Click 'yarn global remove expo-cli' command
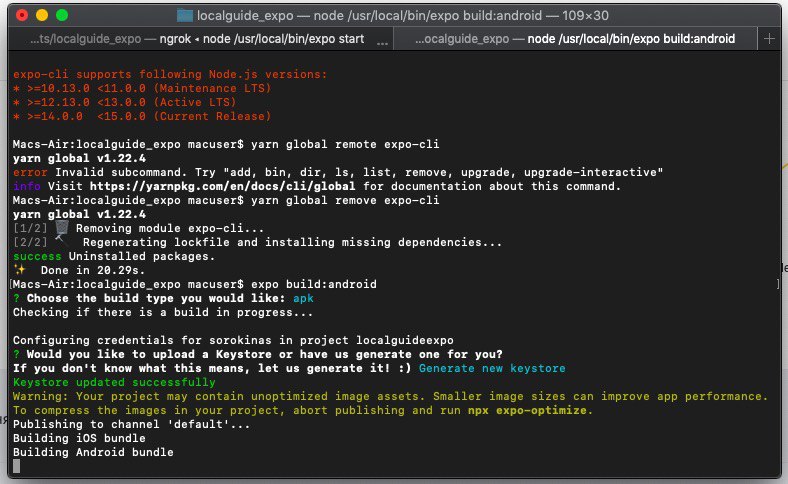Screen dimensions: 788x484 point(345,201)
